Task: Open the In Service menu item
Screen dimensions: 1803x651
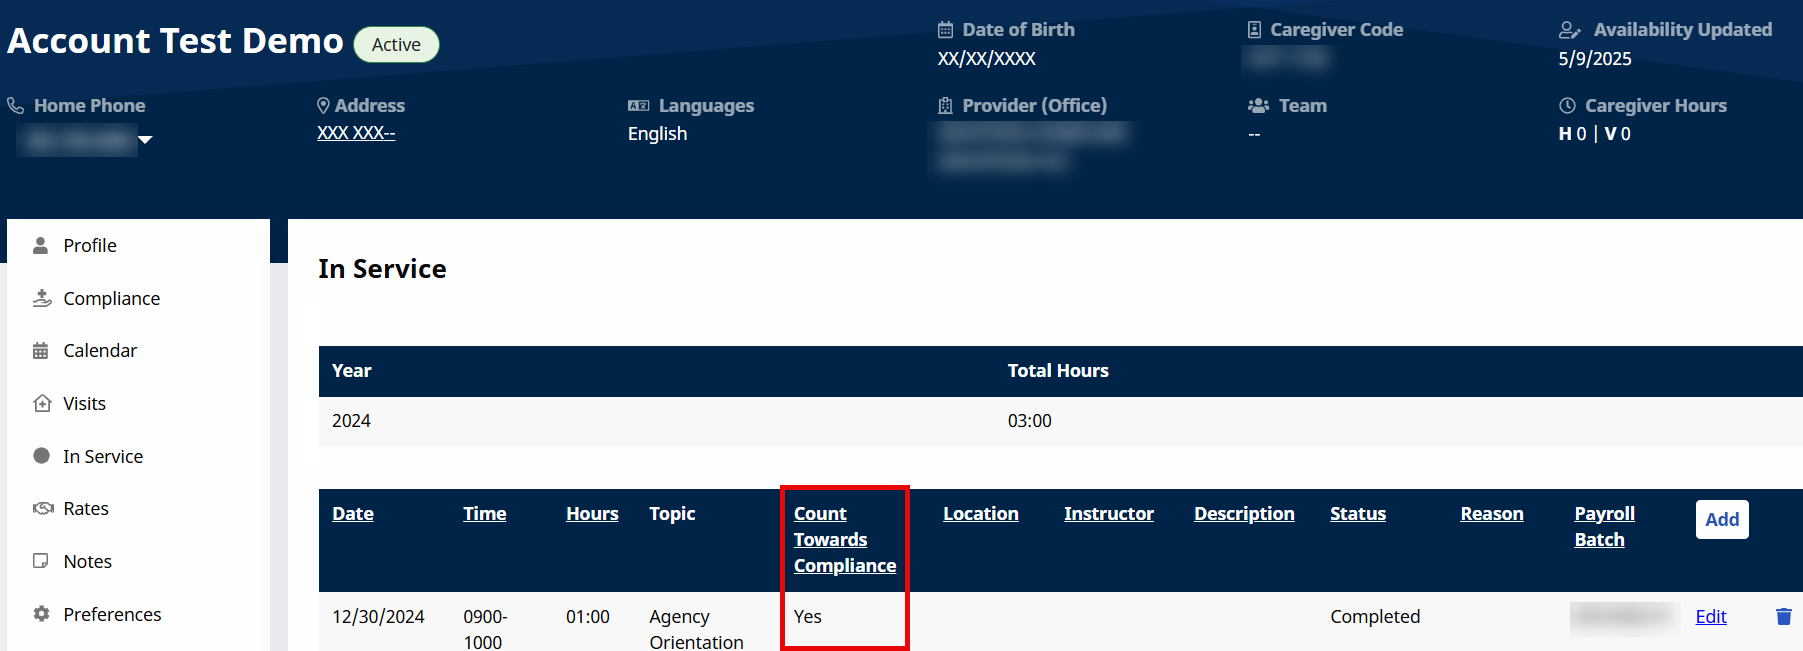Action: [x=102, y=456]
